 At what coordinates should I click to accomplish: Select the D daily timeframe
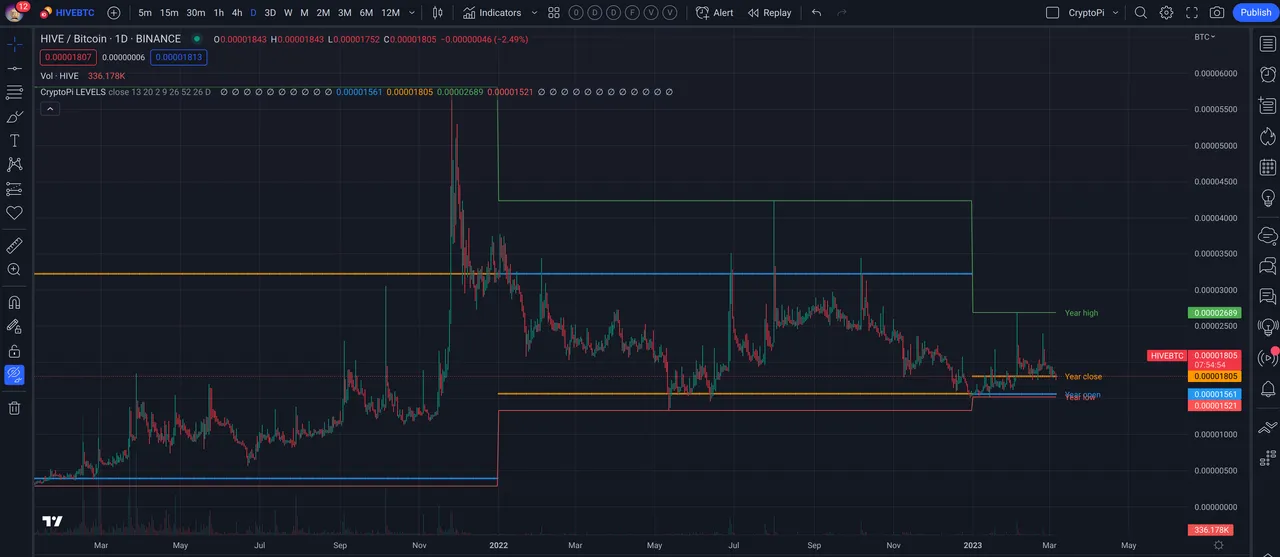click(x=253, y=13)
